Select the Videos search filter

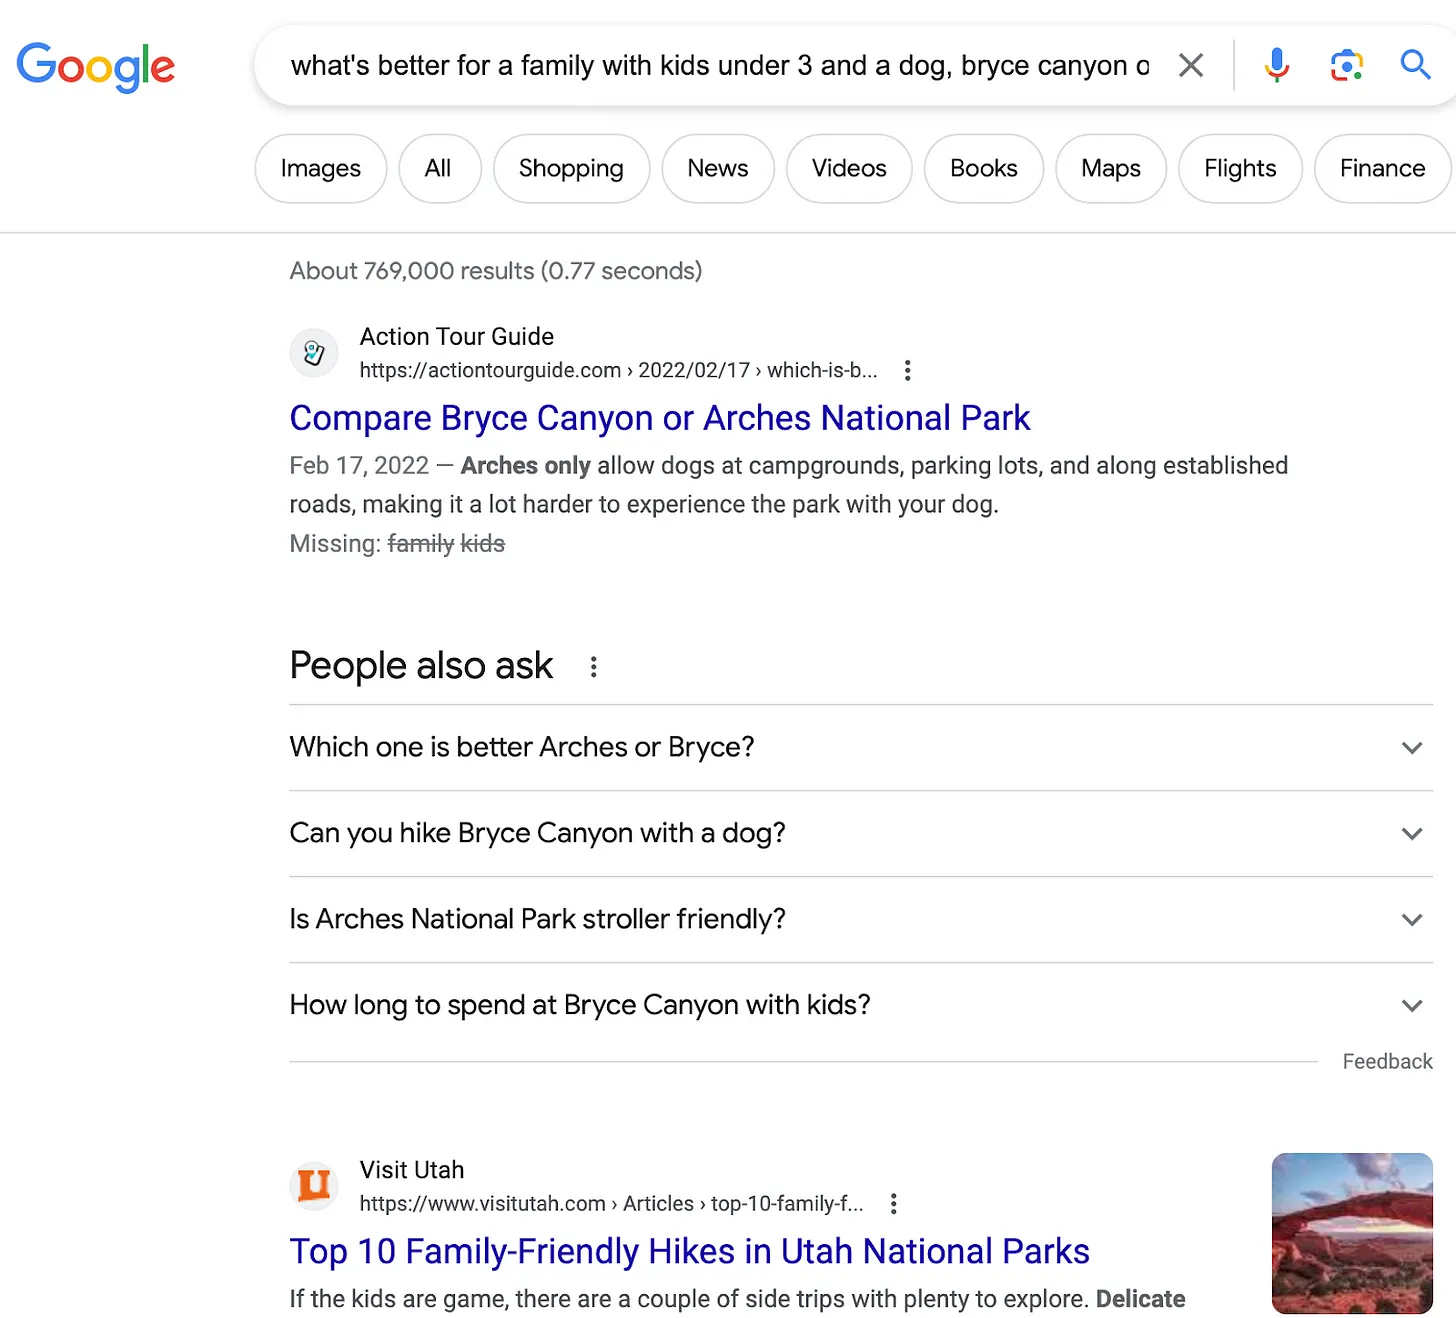click(x=848, y=169)
